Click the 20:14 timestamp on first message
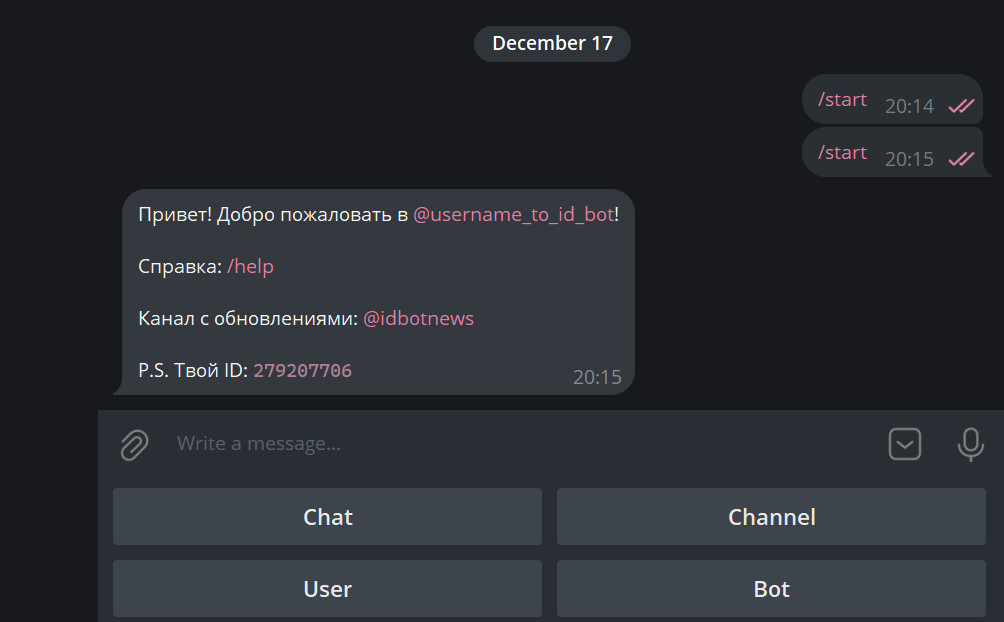The image size is (1004, 622). [x=909, y=106]
